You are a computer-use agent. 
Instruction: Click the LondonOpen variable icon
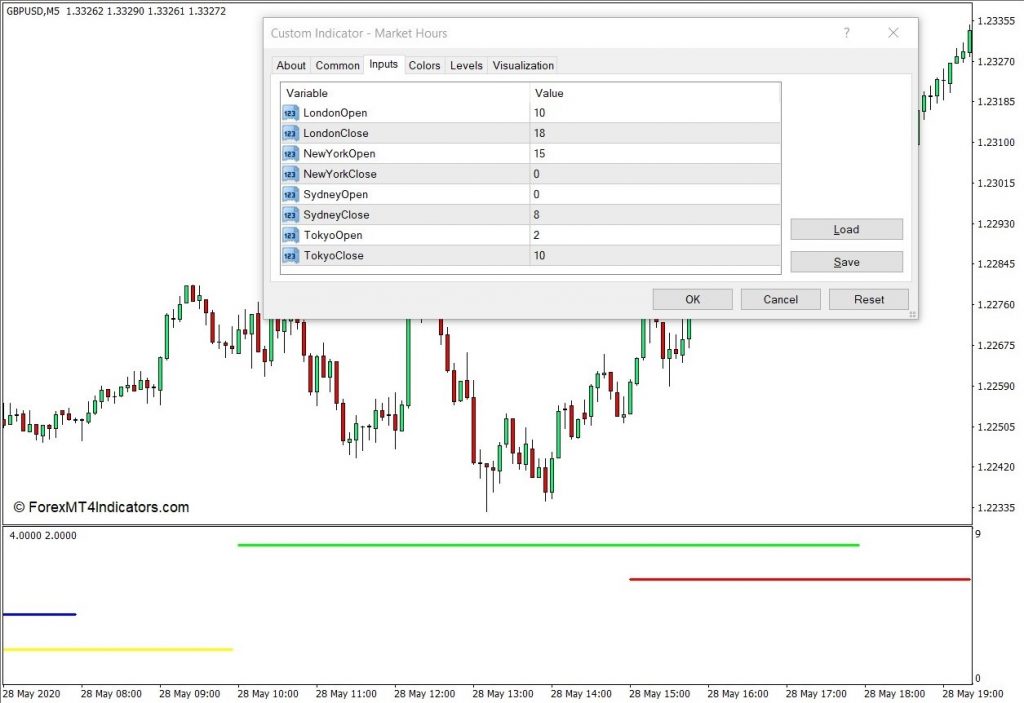291,113
